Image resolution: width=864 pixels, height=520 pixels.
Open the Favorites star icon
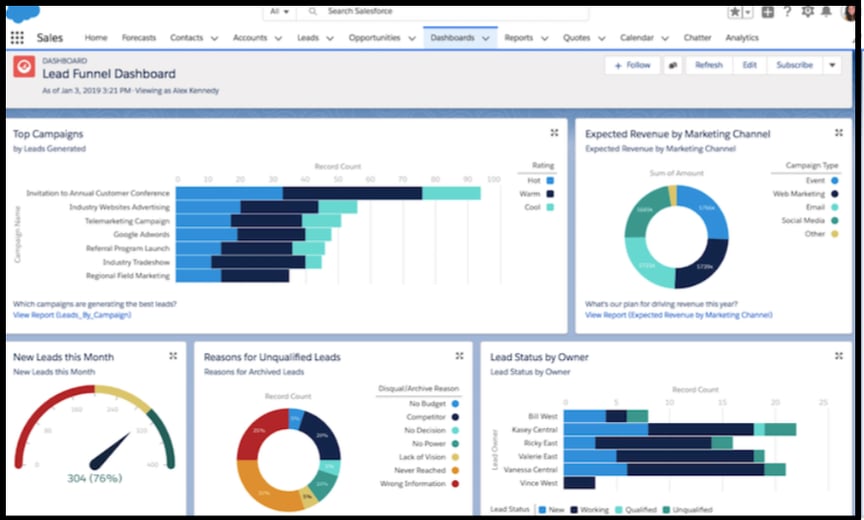point(735,12)
